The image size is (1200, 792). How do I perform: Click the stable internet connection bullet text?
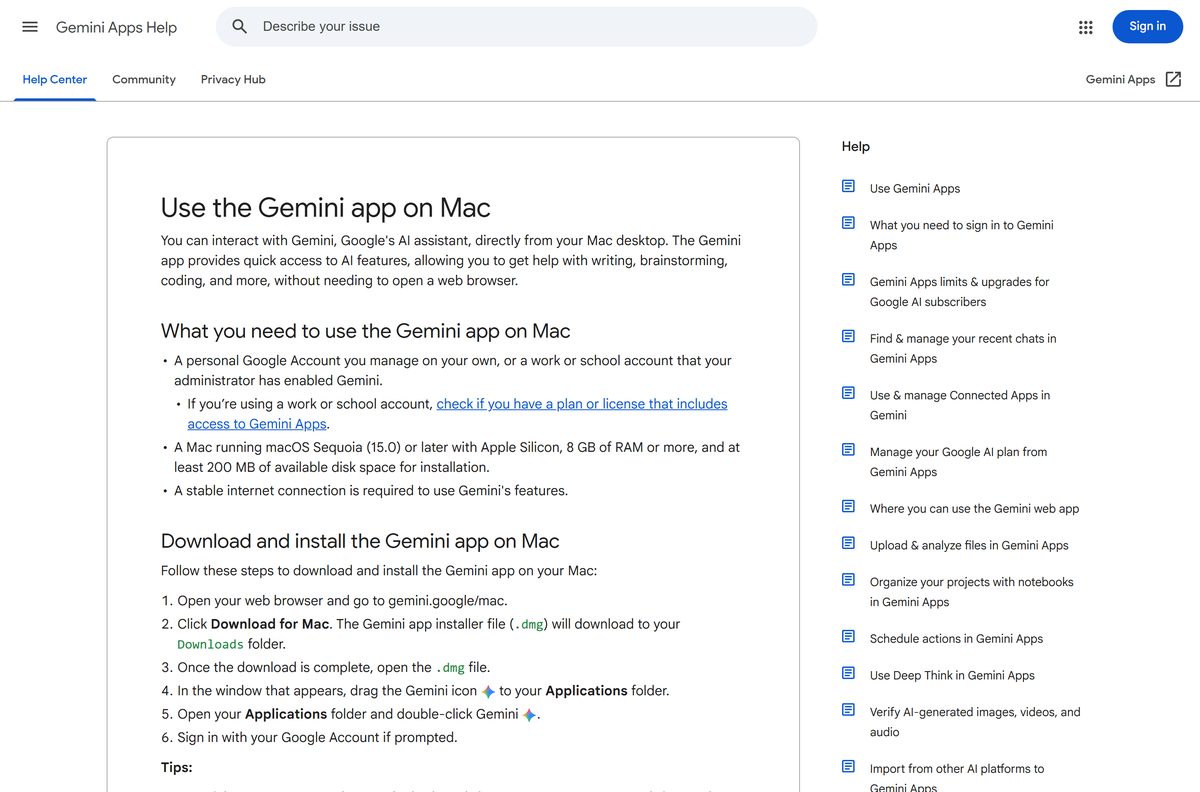(371, 491)
